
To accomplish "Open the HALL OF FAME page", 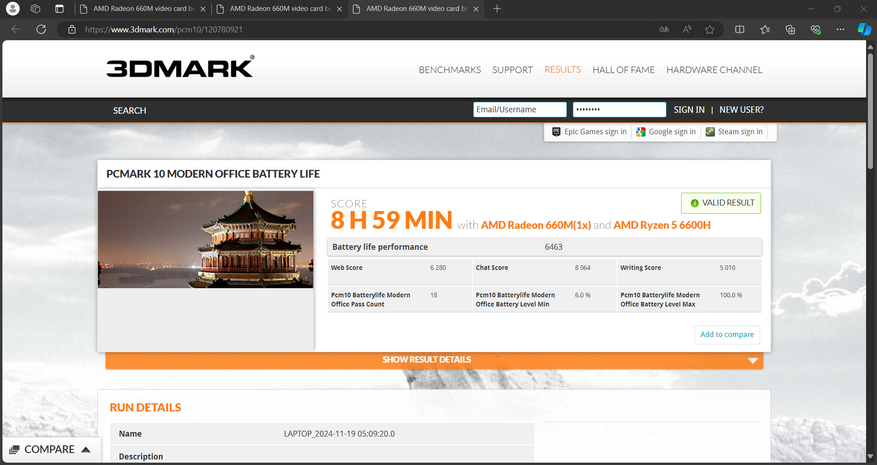I will 623,70.
